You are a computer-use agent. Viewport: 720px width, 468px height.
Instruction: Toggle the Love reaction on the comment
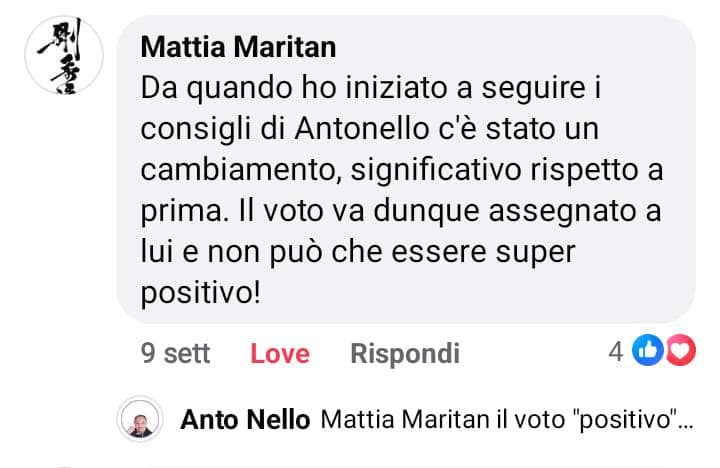point(280,353)
